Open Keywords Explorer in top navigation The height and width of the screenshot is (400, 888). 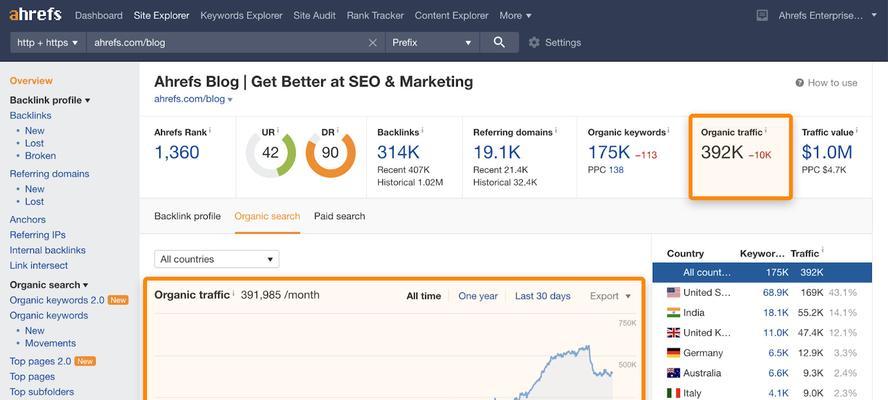[241, 15]
